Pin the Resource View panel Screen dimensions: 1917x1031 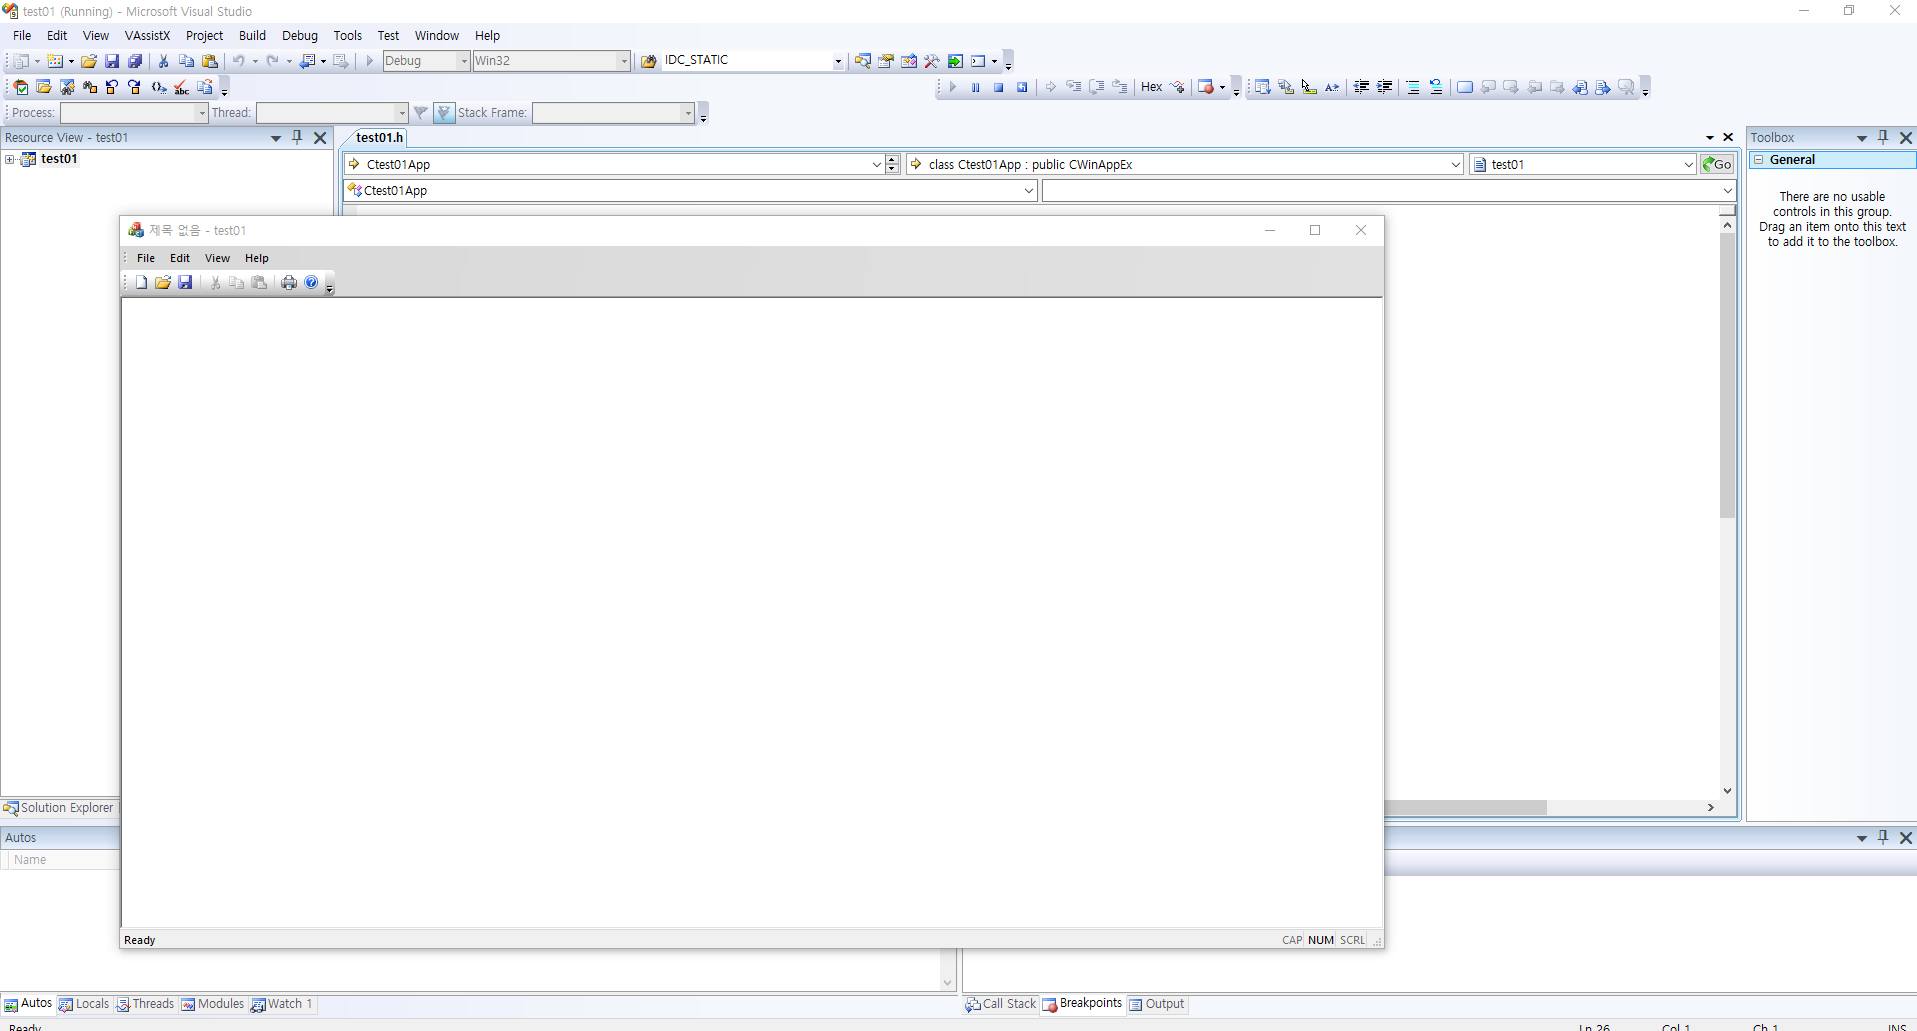297,137
